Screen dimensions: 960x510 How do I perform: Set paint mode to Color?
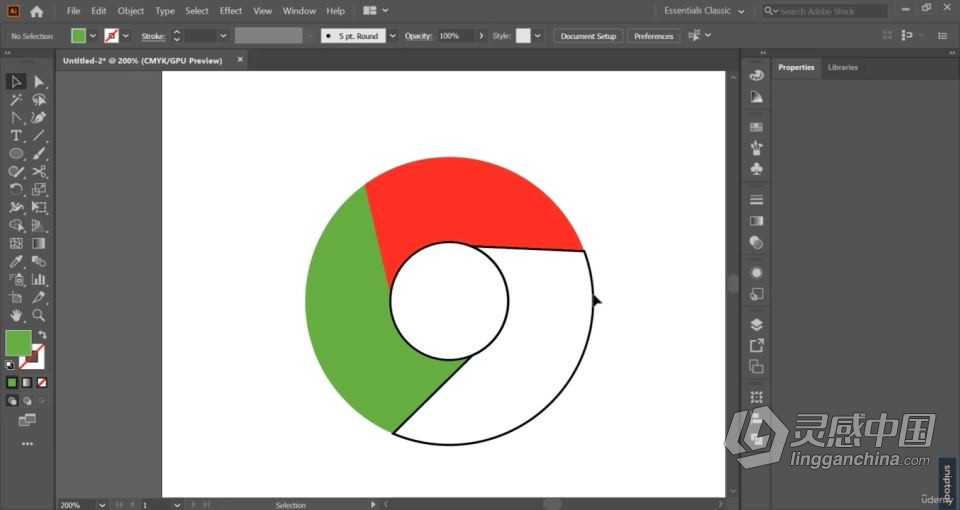[x=12, y=383]
